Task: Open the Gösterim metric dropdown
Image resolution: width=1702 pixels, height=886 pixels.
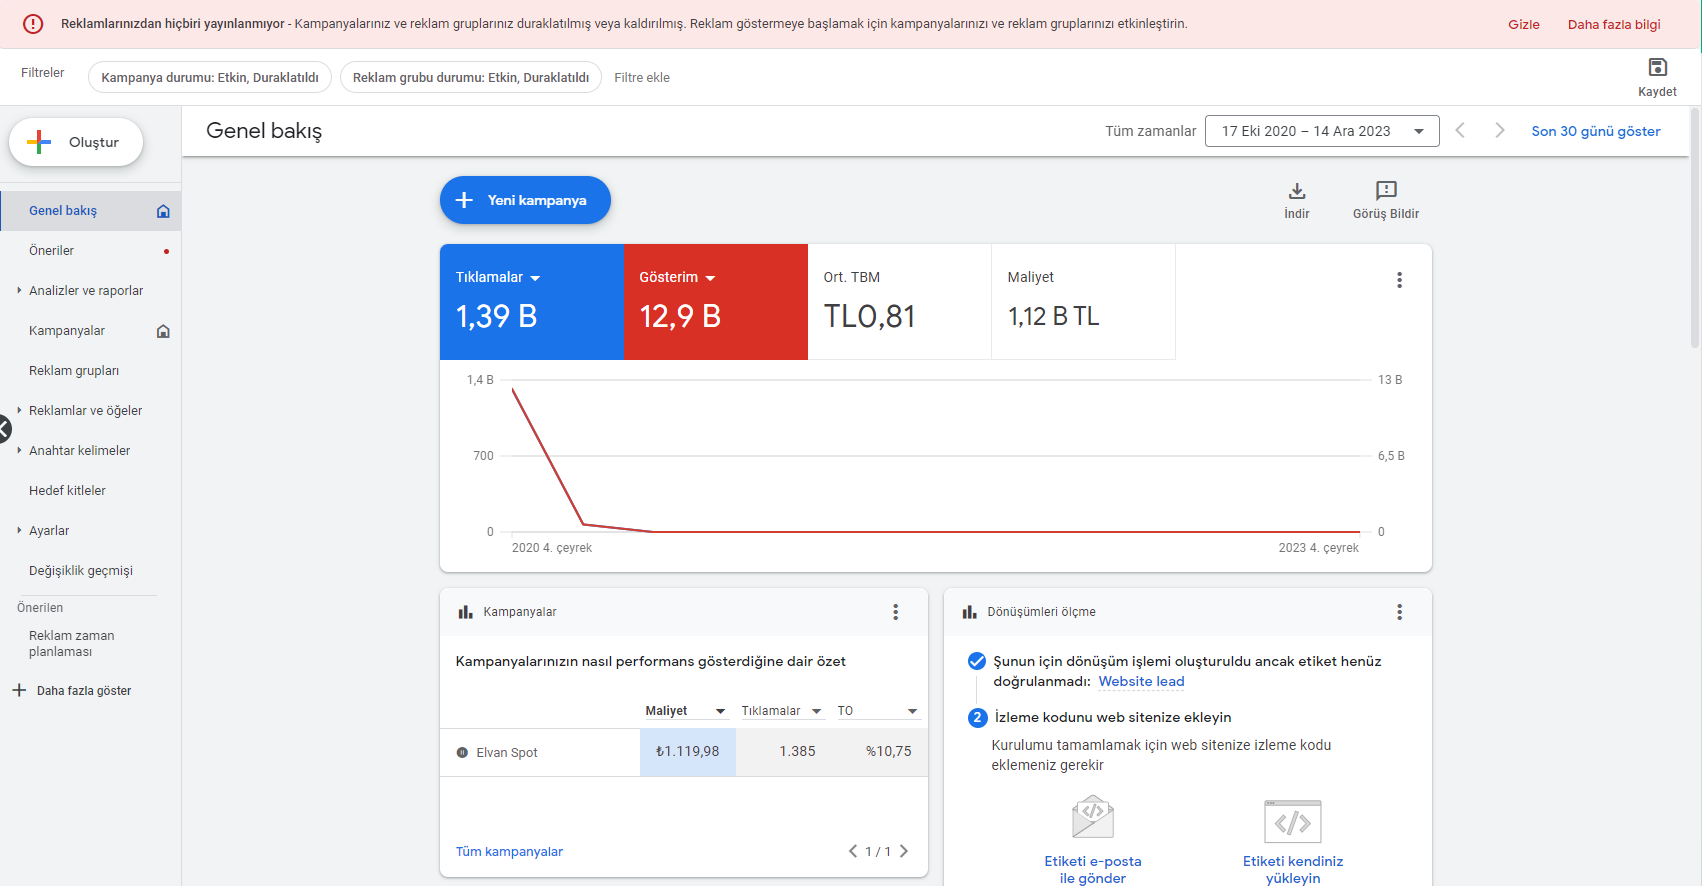Action: coord(710,278)
